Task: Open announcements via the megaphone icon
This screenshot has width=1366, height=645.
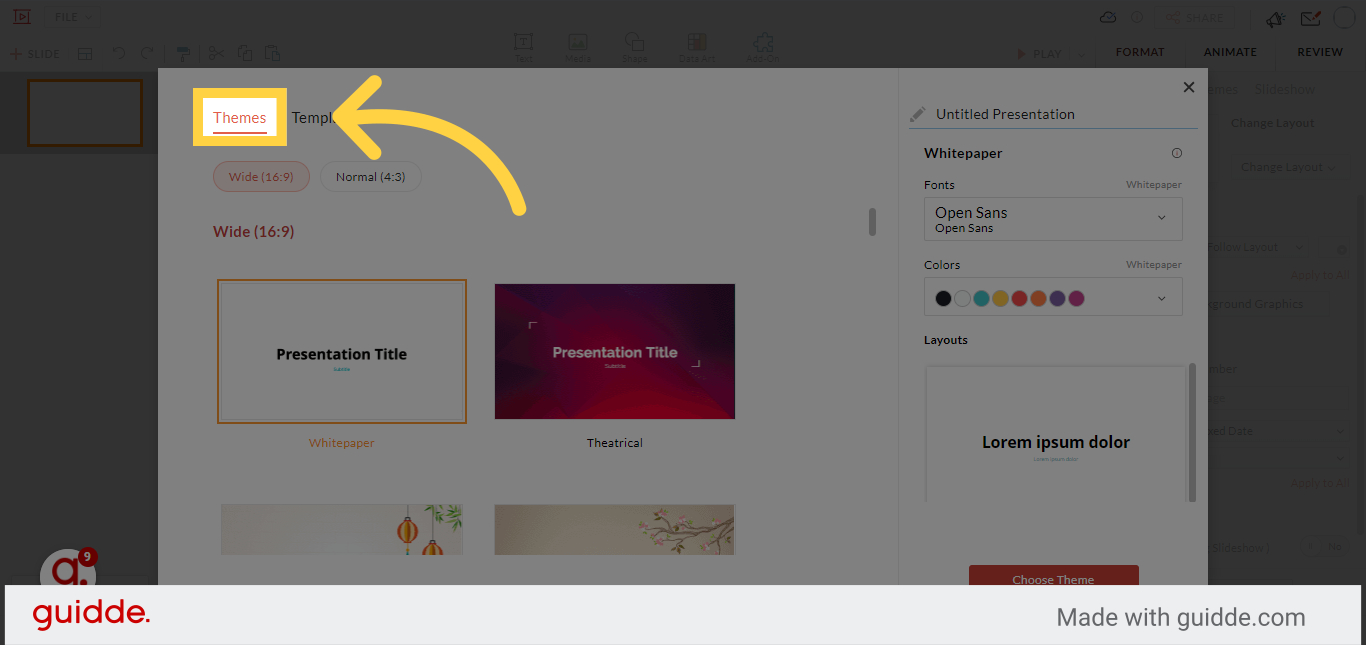Action: pos(1276,18)
